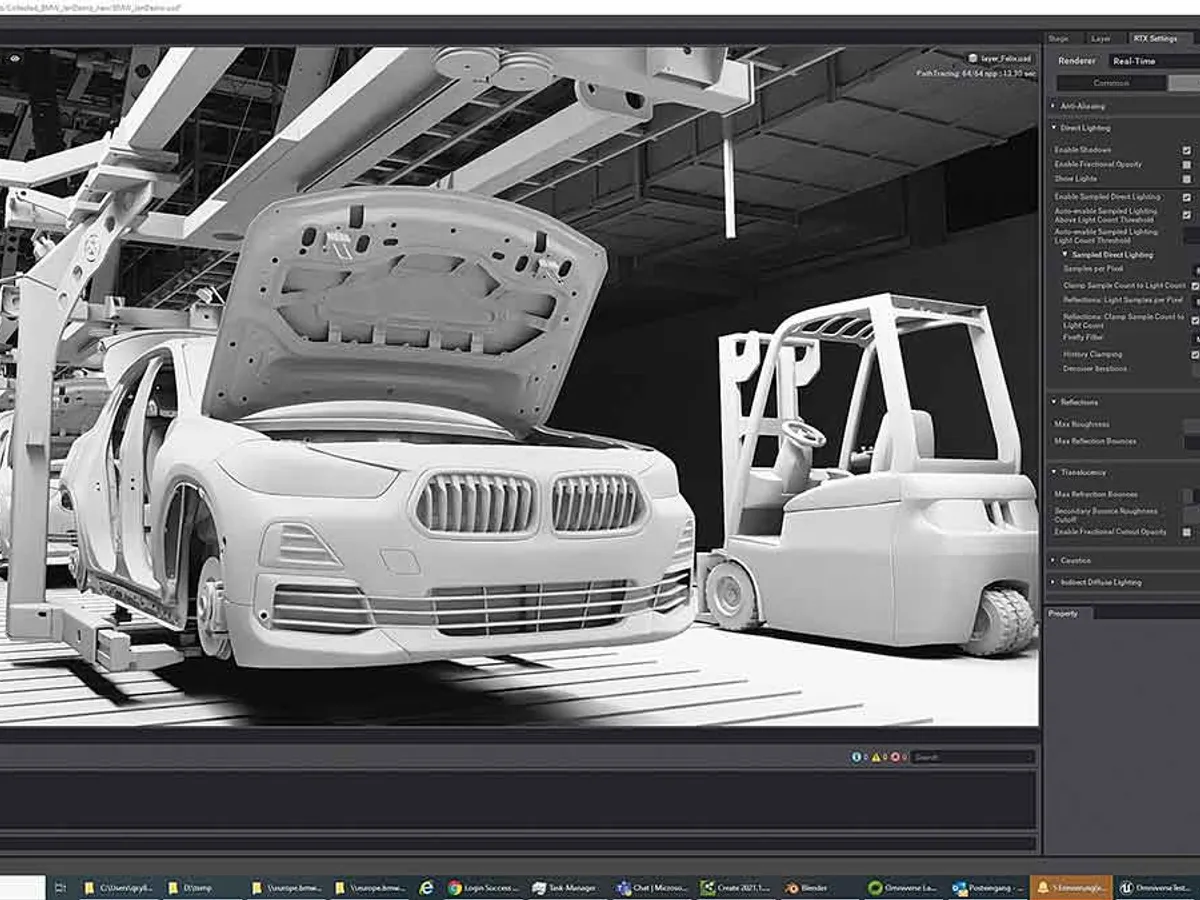Enable the Show Lights checkbox

pos(1187,178)
